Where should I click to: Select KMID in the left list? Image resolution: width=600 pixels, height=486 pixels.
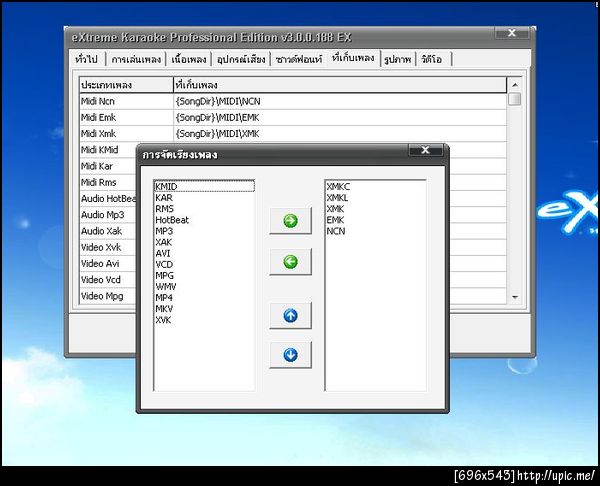204,186
